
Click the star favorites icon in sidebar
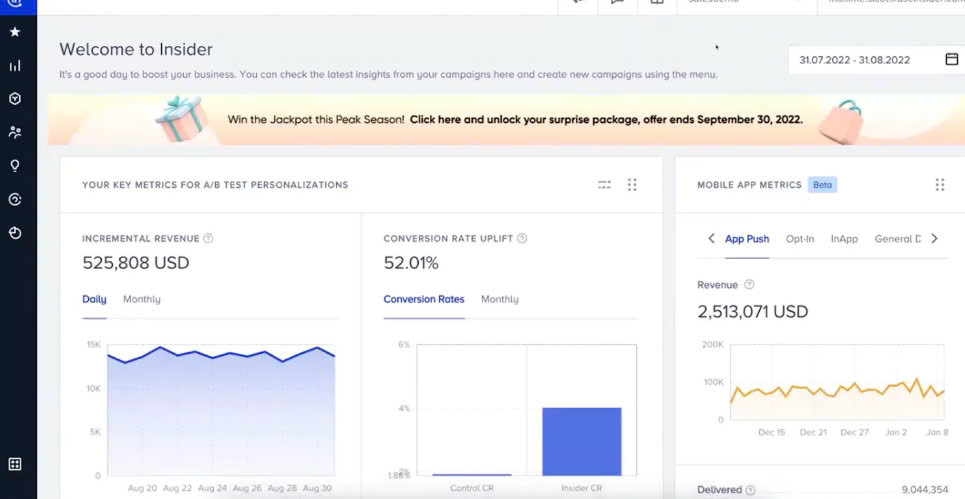pos(15,32)
